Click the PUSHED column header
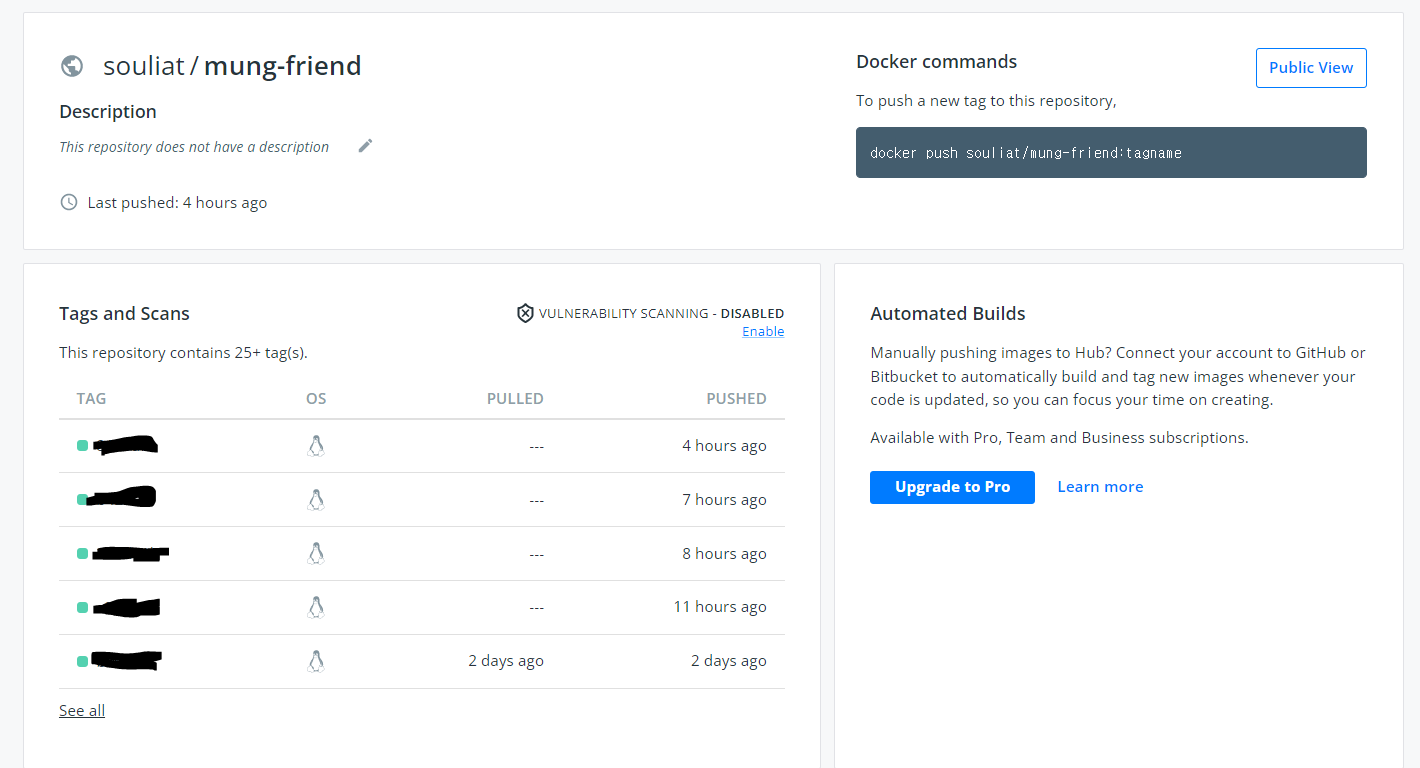The height and width of the screenshot is (768, 1420). coord(736,398)
